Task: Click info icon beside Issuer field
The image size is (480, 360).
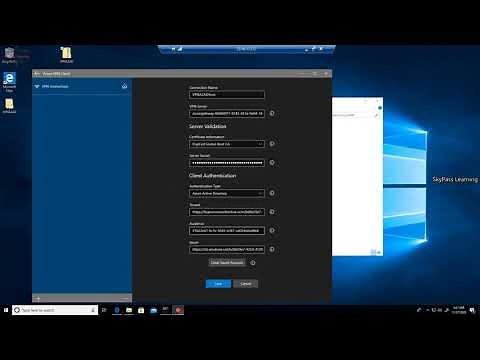Action: (x=272, y=249)
